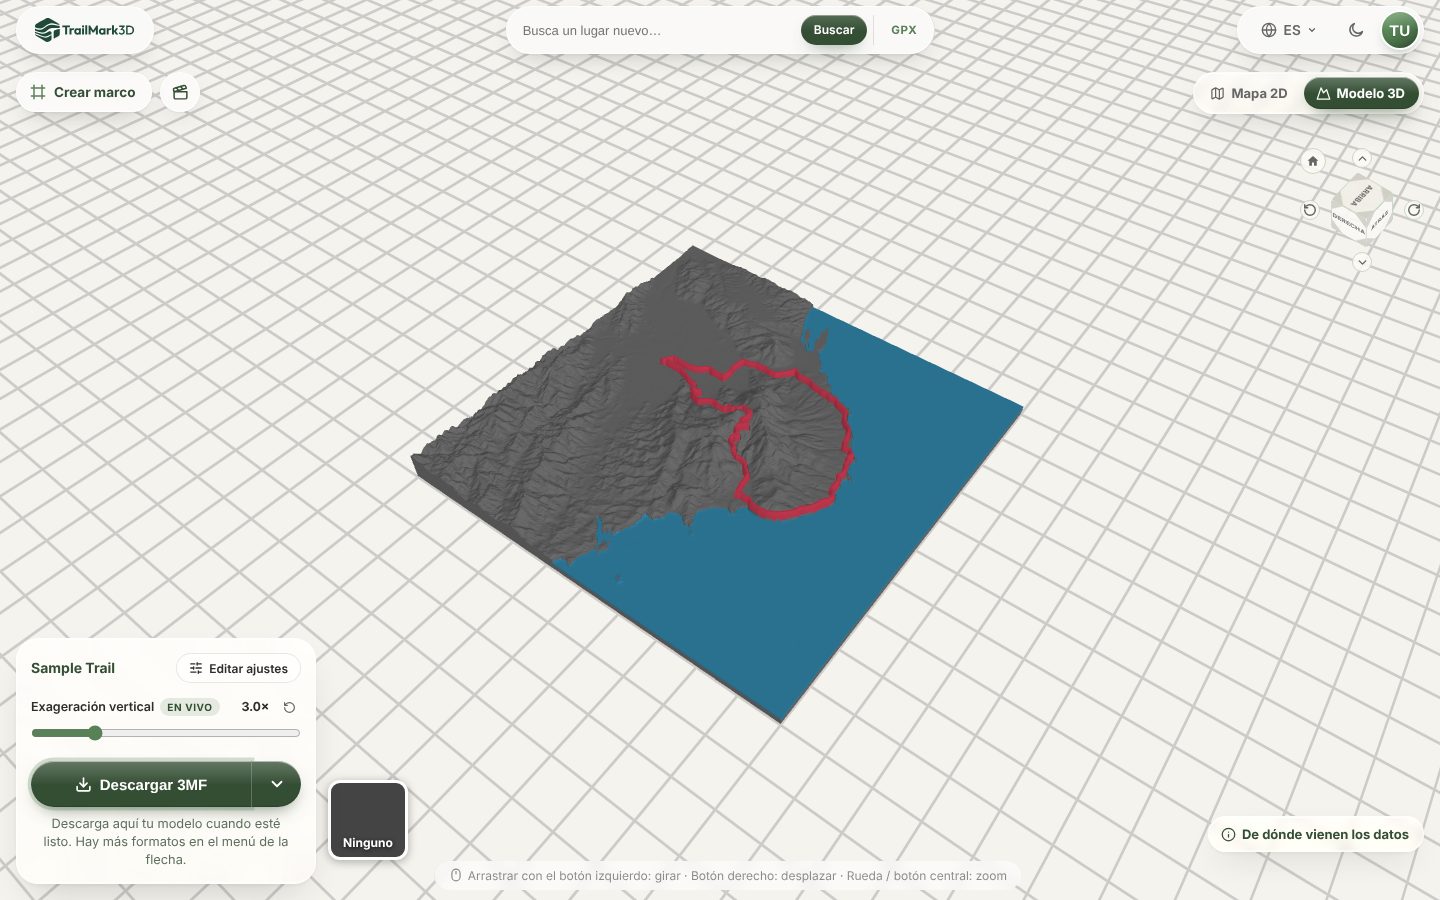Click the 3.0× exaggeration value

pos(255,707)
